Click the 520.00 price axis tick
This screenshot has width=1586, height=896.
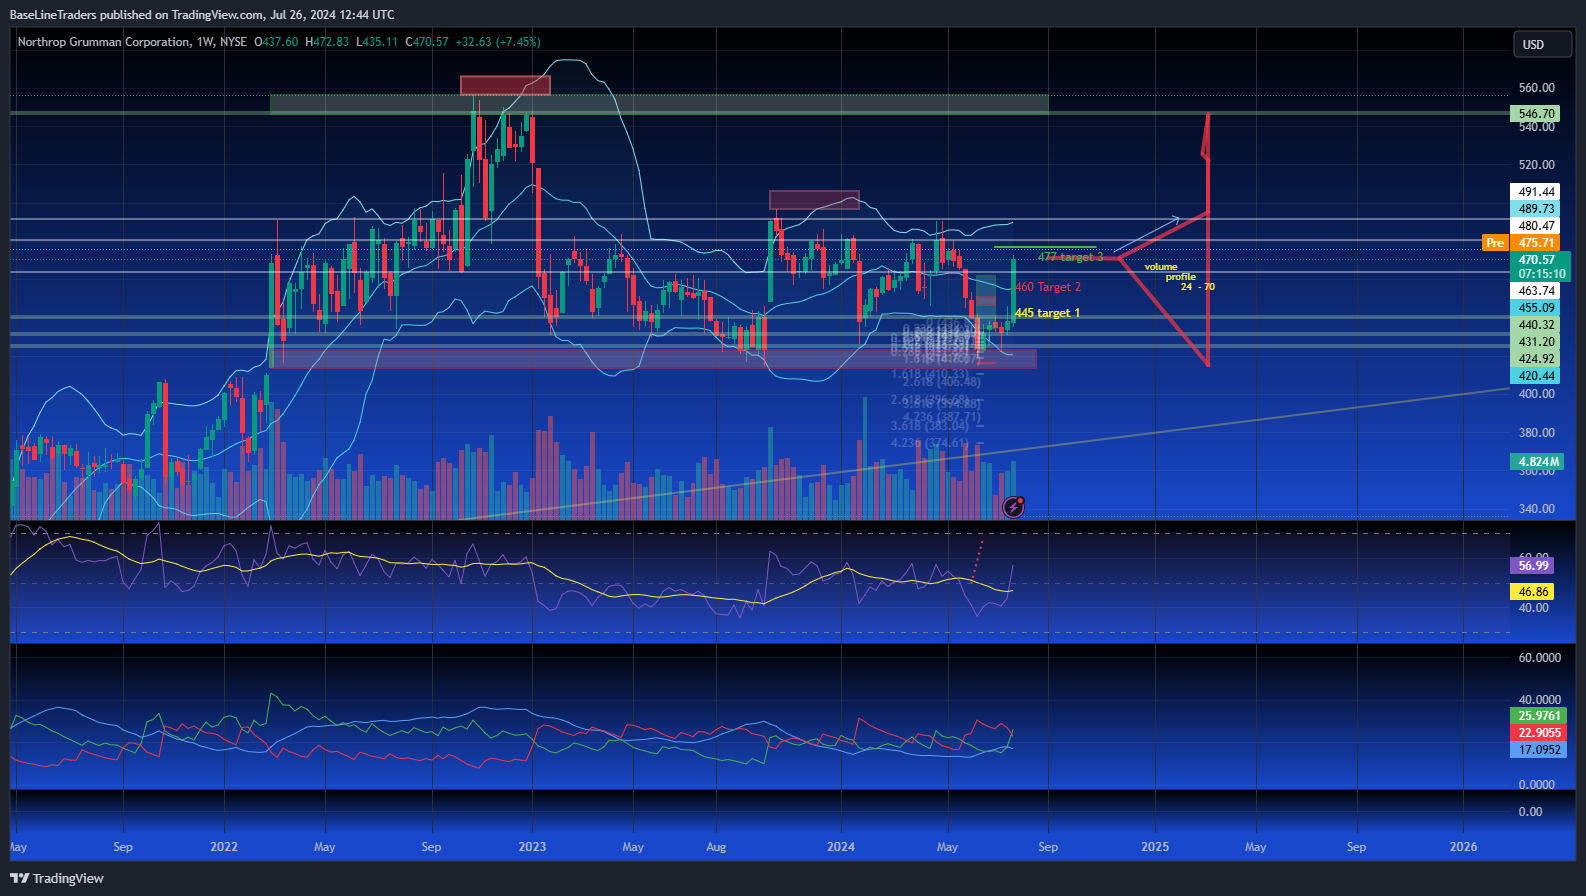pos(1536,165)
